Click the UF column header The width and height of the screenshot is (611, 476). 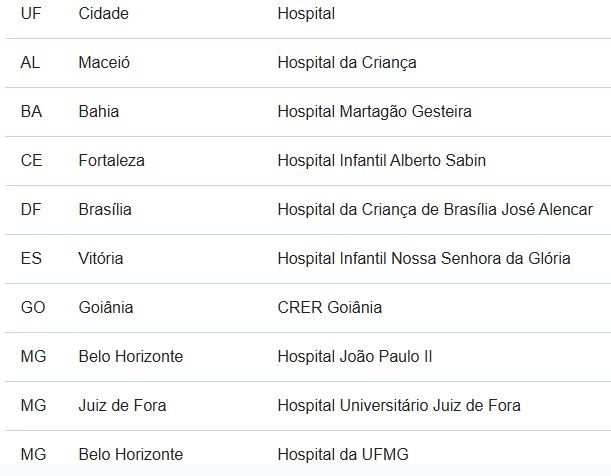tap(31, 14)
